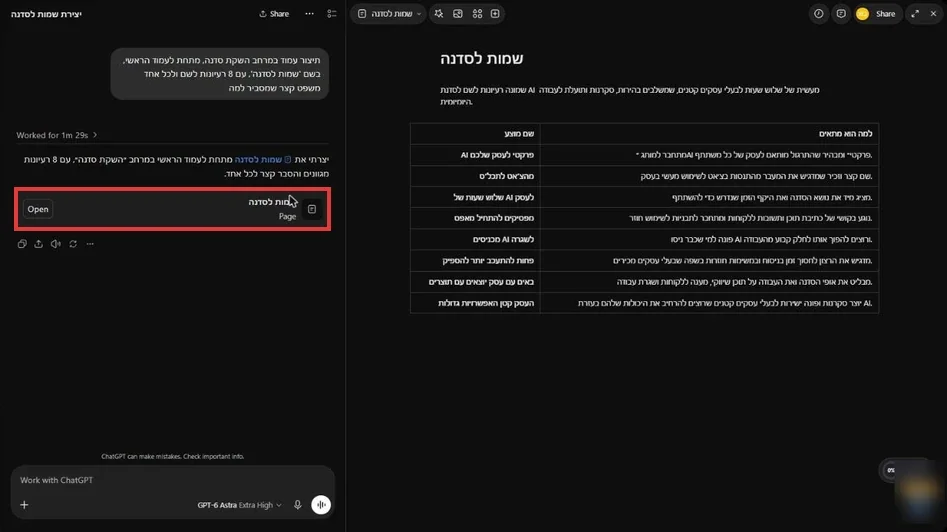The width and height of the screenshot is (947, 532).
Task: Expand the page panel to full screen
Action: point(915,13)
